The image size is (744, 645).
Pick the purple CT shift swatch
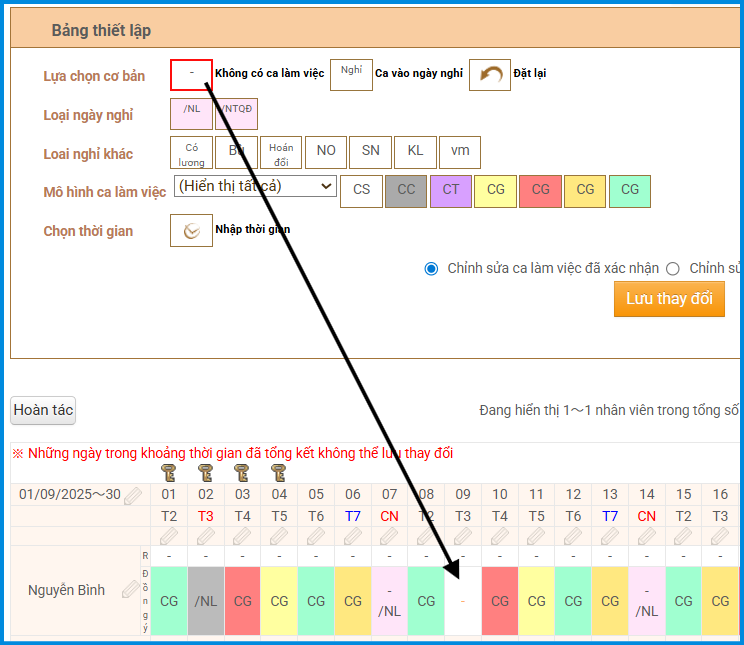(x=451, y=191)
